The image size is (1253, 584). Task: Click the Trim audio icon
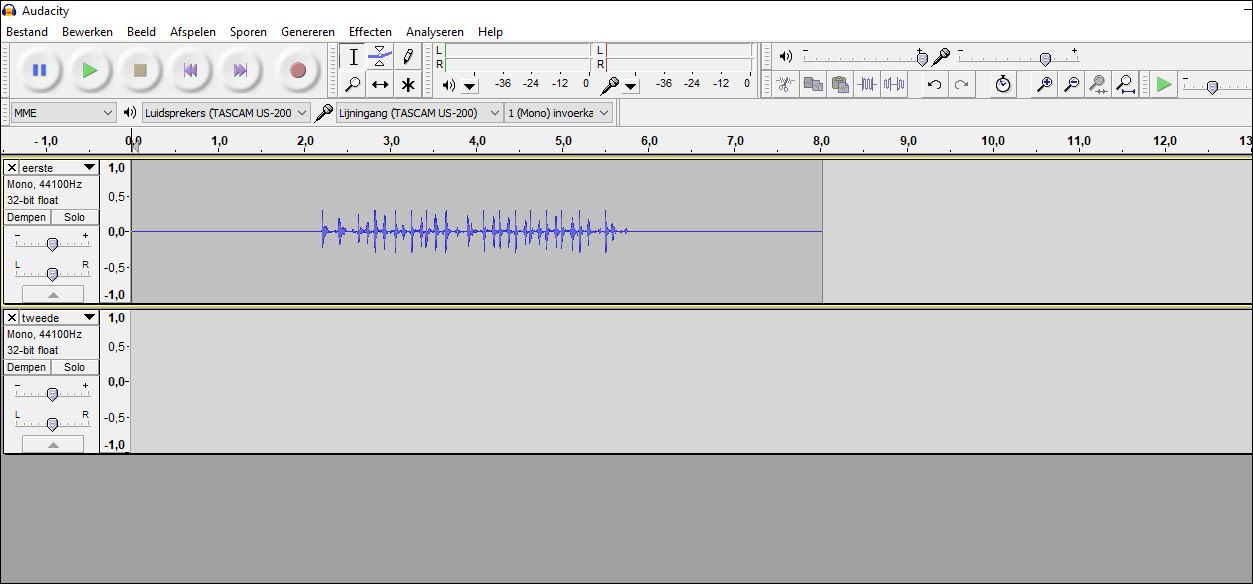tap(867, 84)
